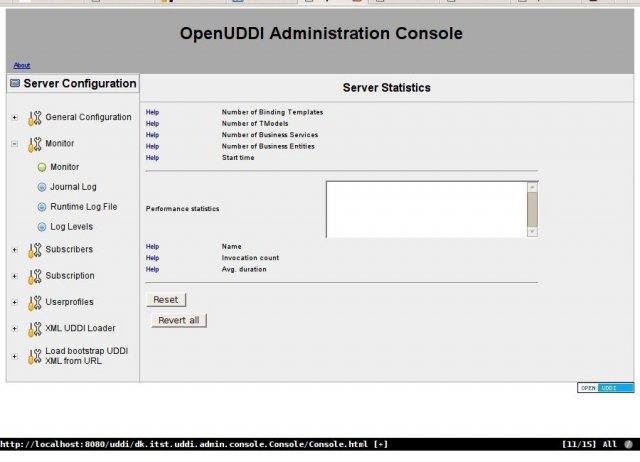Screen dimensions: 640x462
Task: Open General Configuration section
Action: tap(88, 117)
